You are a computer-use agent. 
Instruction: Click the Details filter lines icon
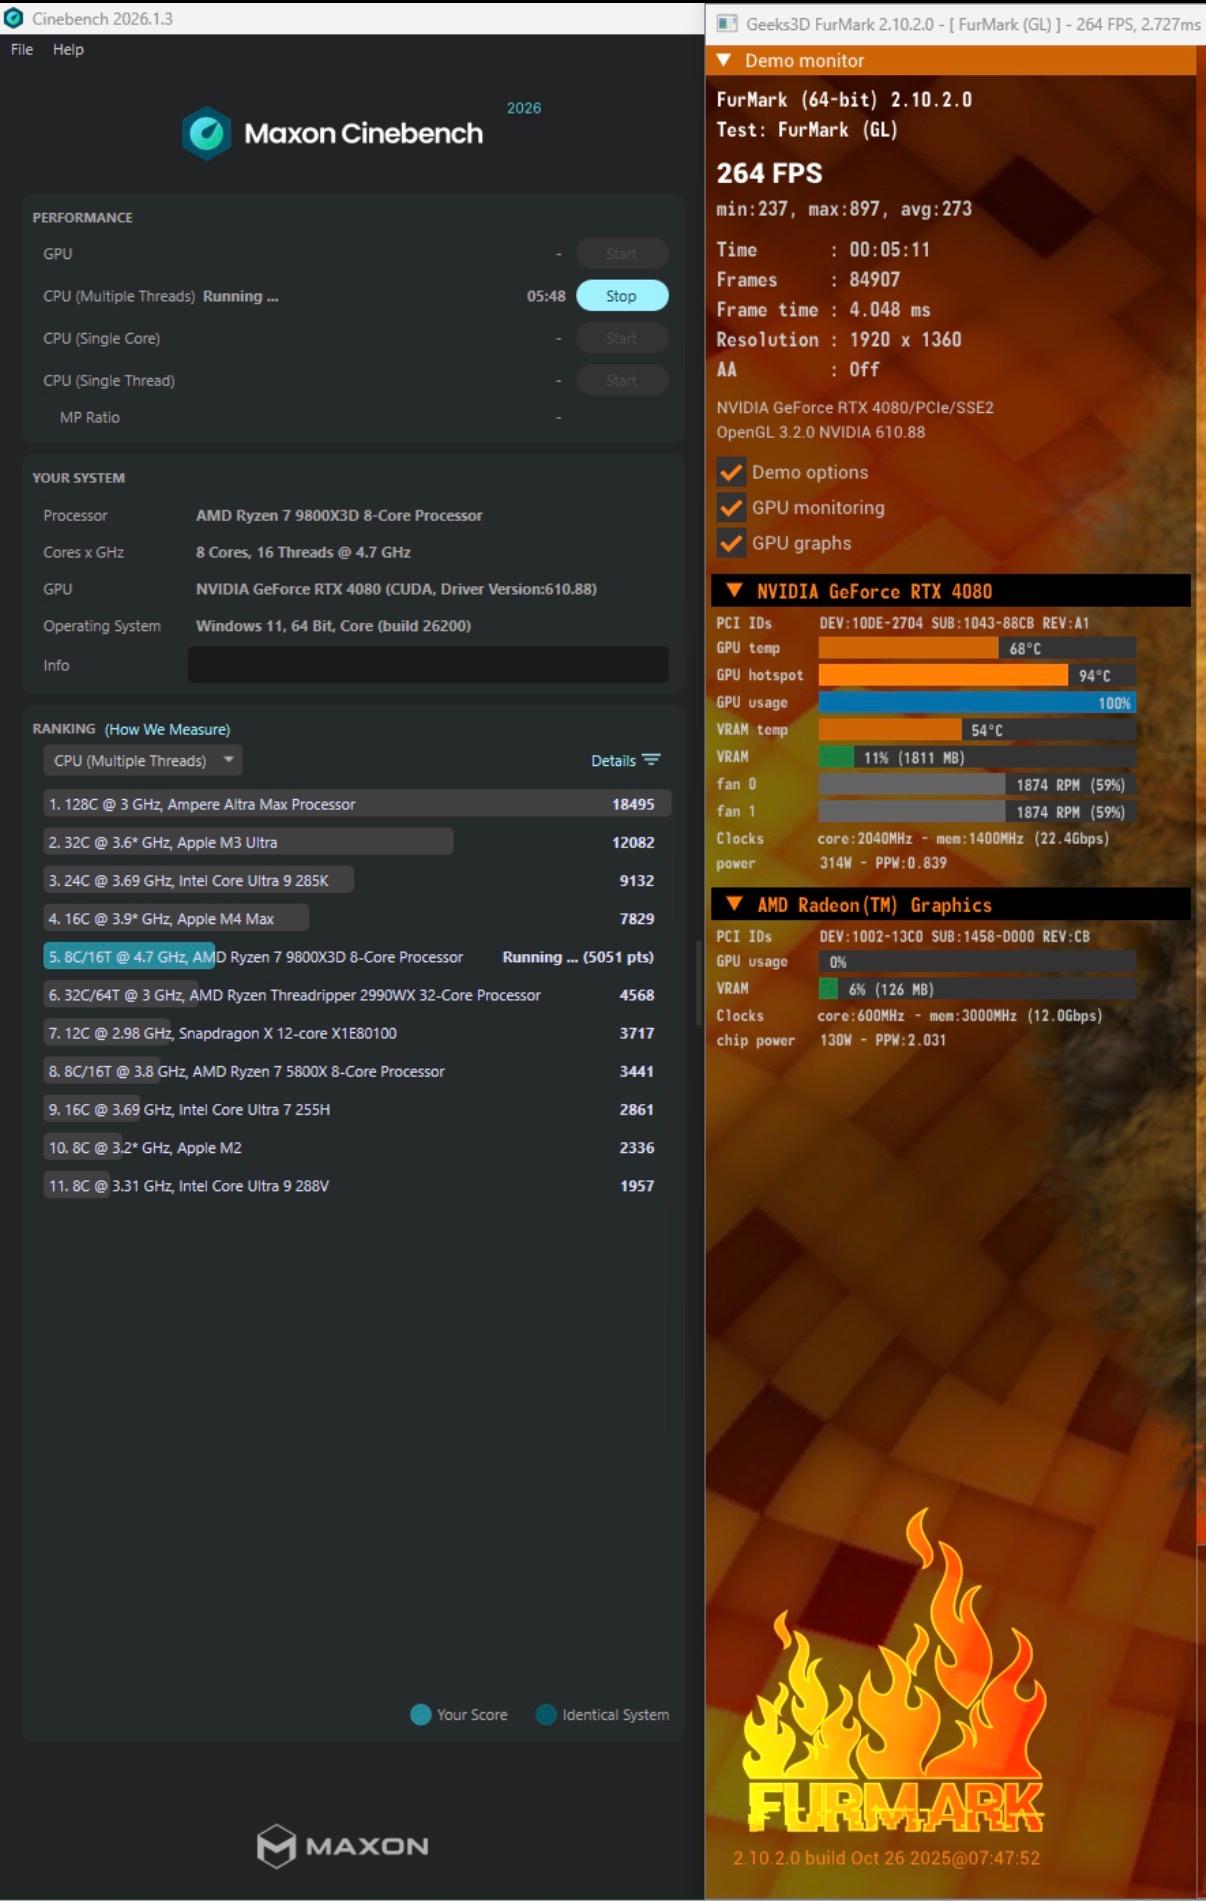(651, 760)
